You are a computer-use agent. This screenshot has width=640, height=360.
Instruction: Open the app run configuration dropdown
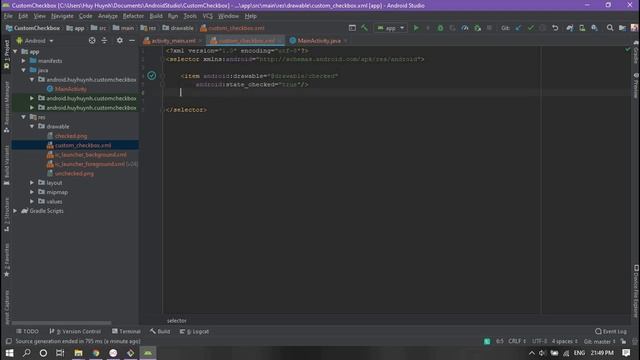tap(391, 28)
